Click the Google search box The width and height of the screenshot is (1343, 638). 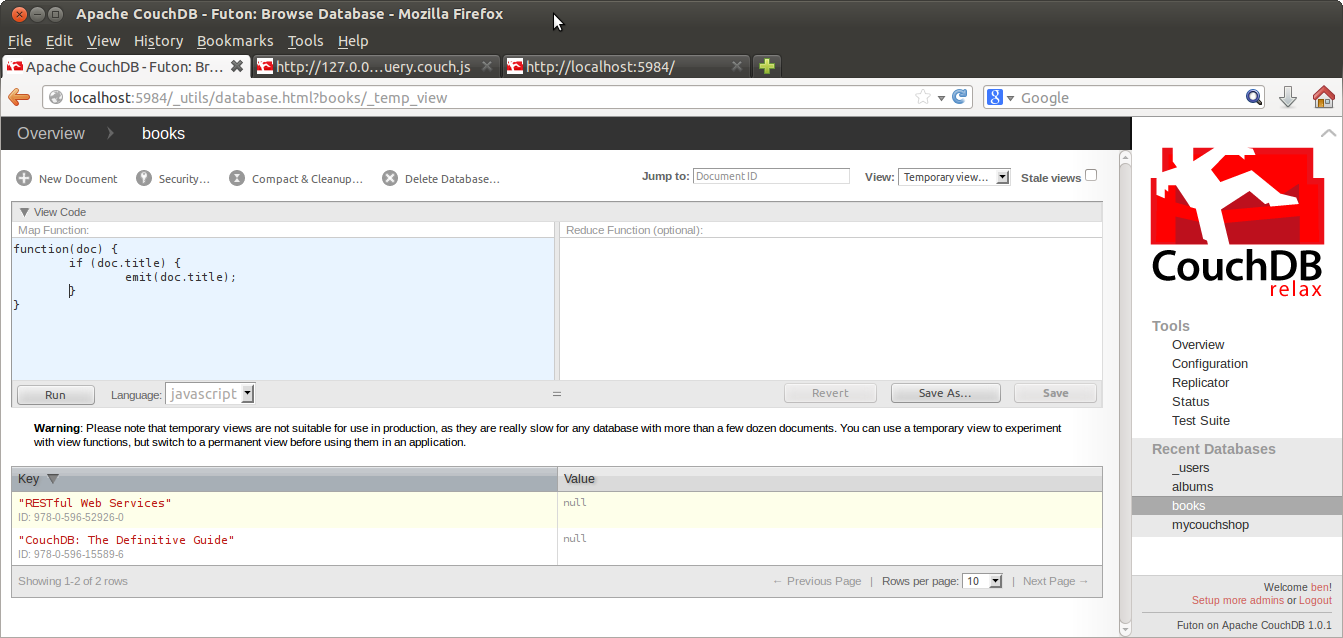1130,98
